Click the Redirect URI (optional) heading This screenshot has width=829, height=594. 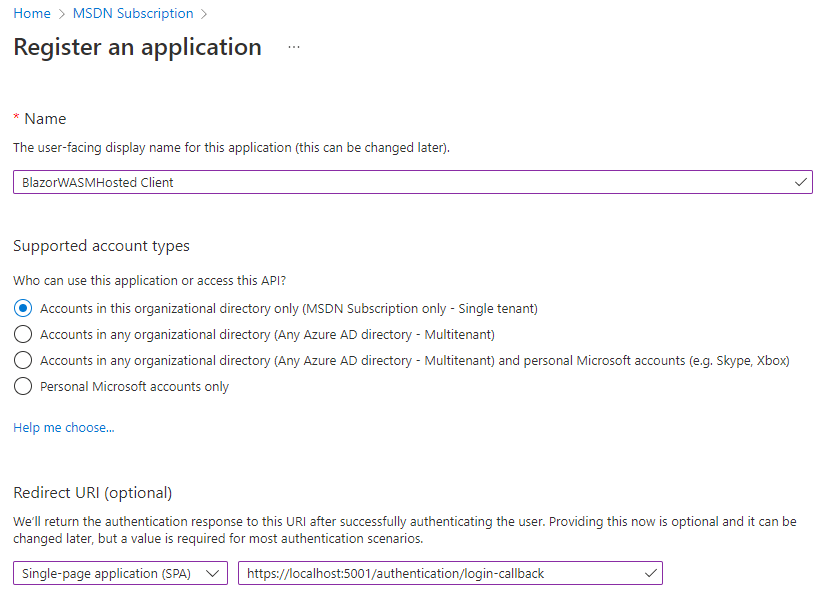click(x=93, y=493)
